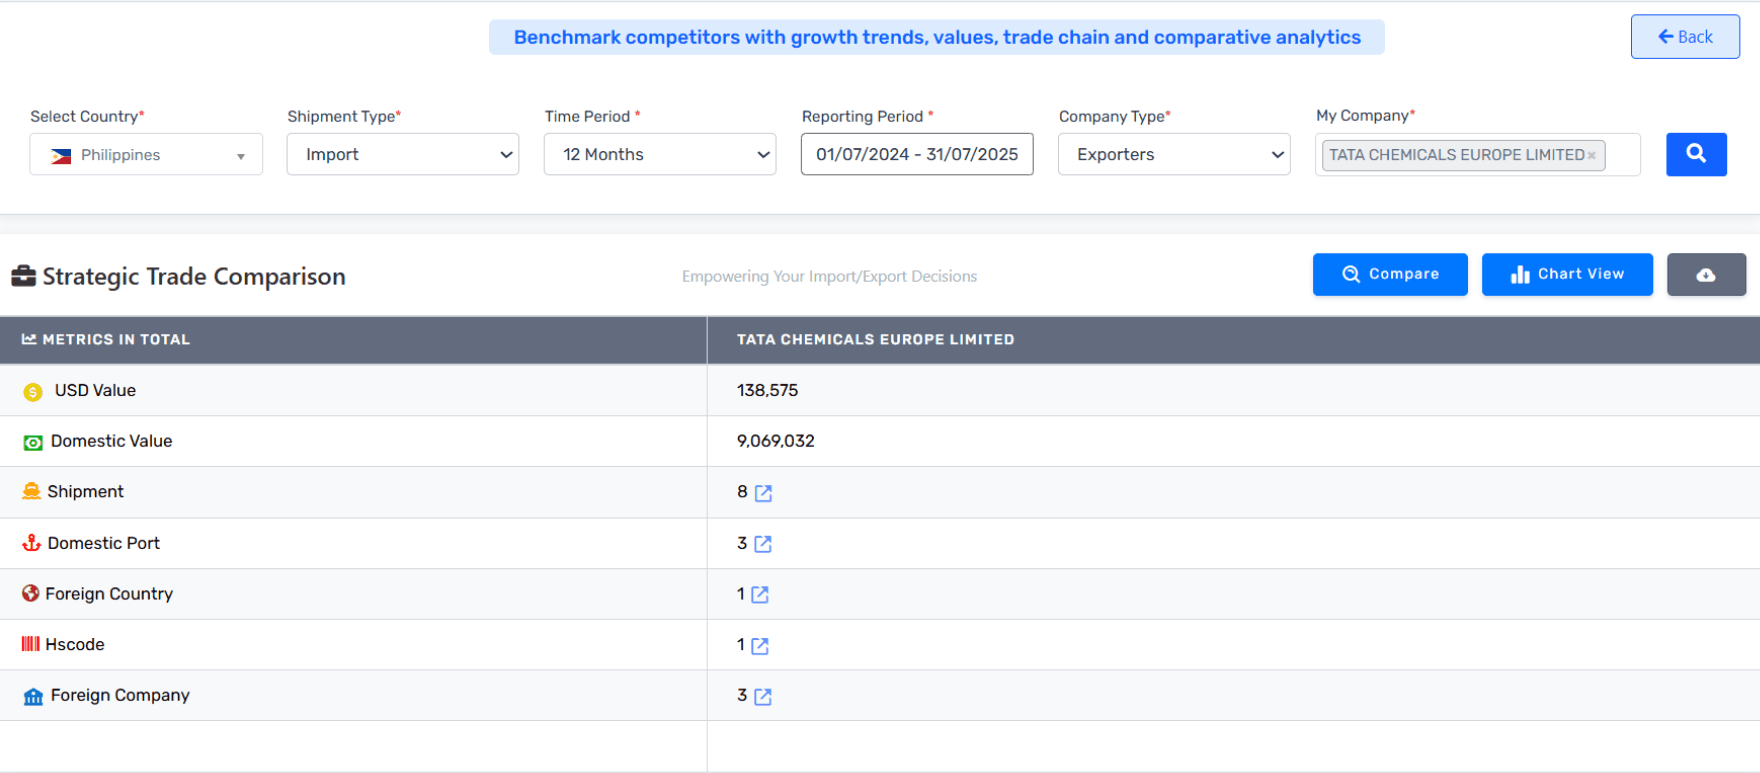Open Shipment details external link icon
Viewport: 1760px width, 773px height.
tap(763, 493)
